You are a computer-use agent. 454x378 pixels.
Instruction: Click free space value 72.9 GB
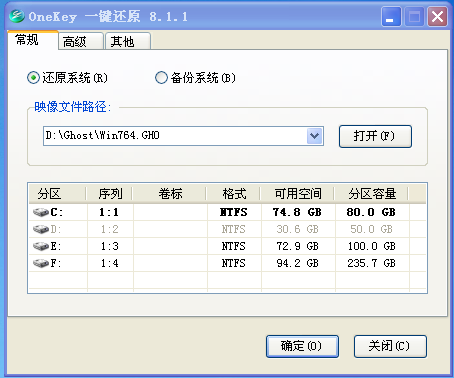click(x=297, y=246)
